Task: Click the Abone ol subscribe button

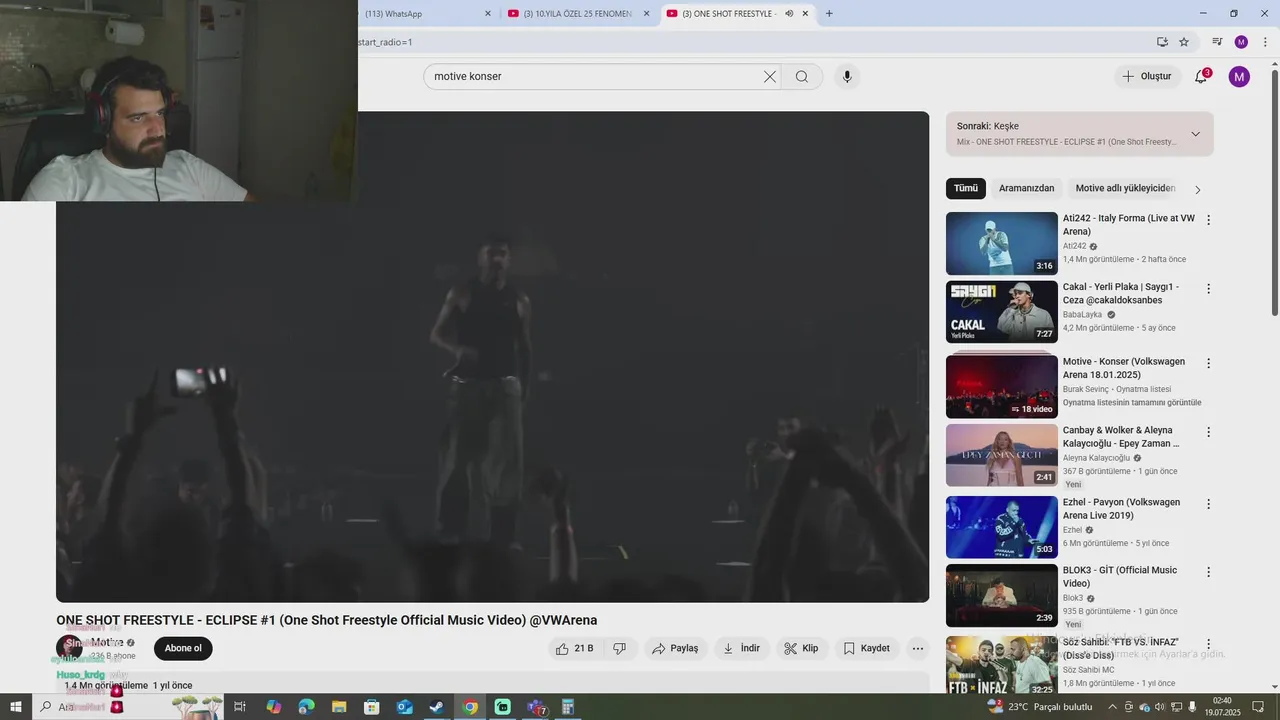Action: tap(183, 648)
